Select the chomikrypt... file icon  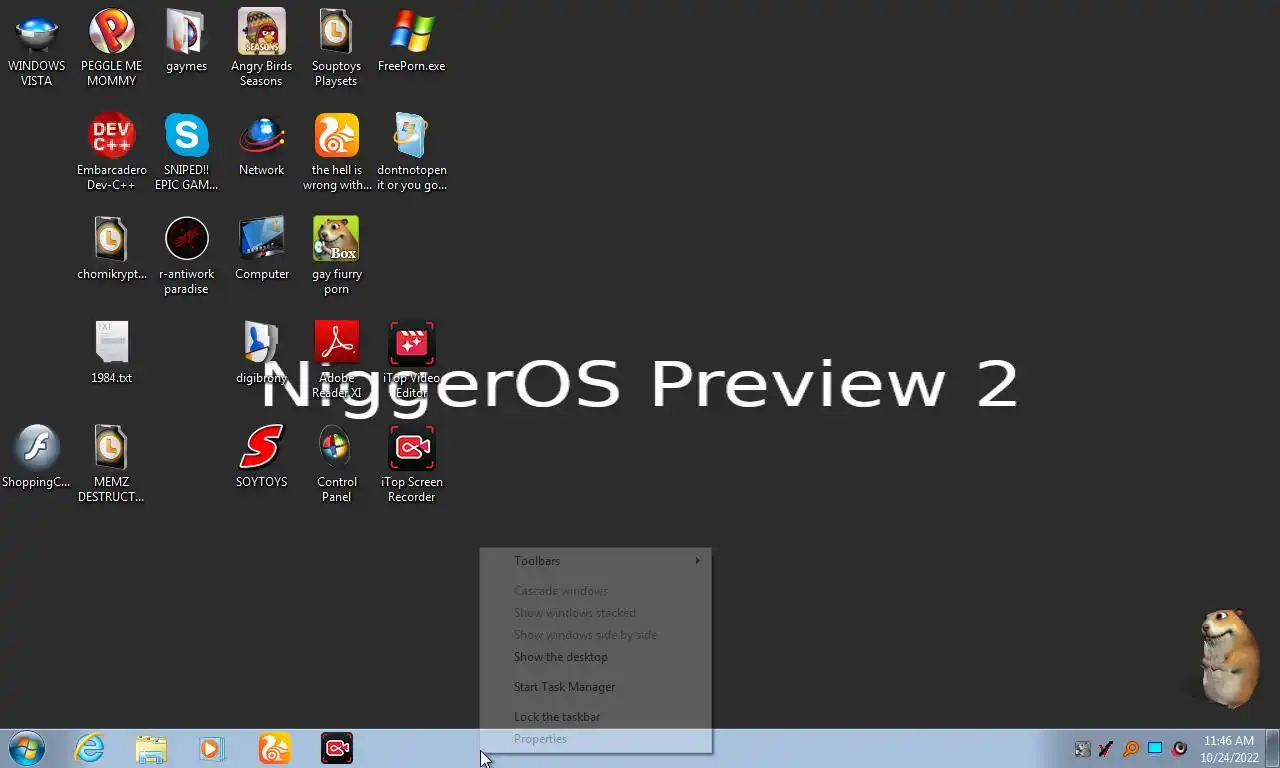pyautogui.click(x=111, y=250)
